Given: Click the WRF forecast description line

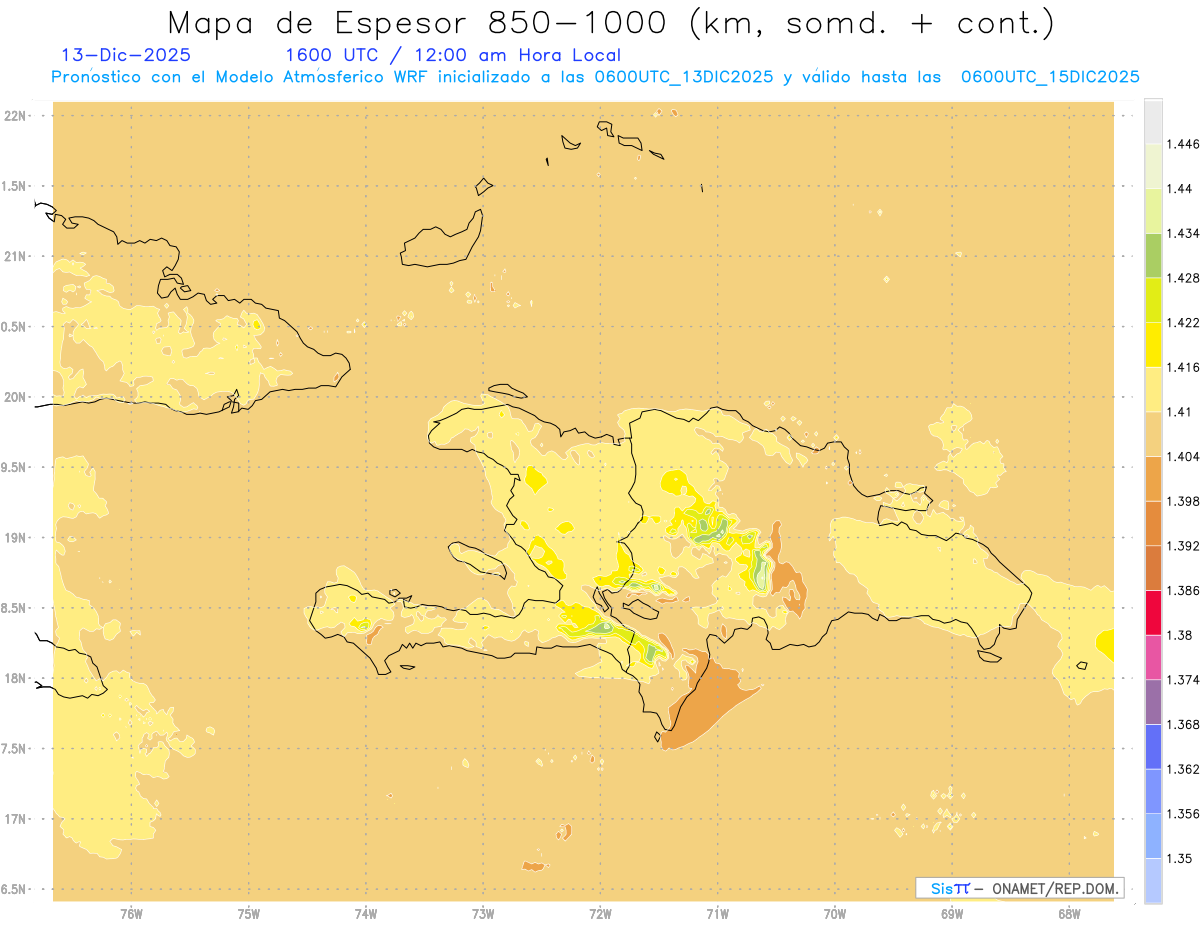Looking at the screenshot, I should 595,77.
